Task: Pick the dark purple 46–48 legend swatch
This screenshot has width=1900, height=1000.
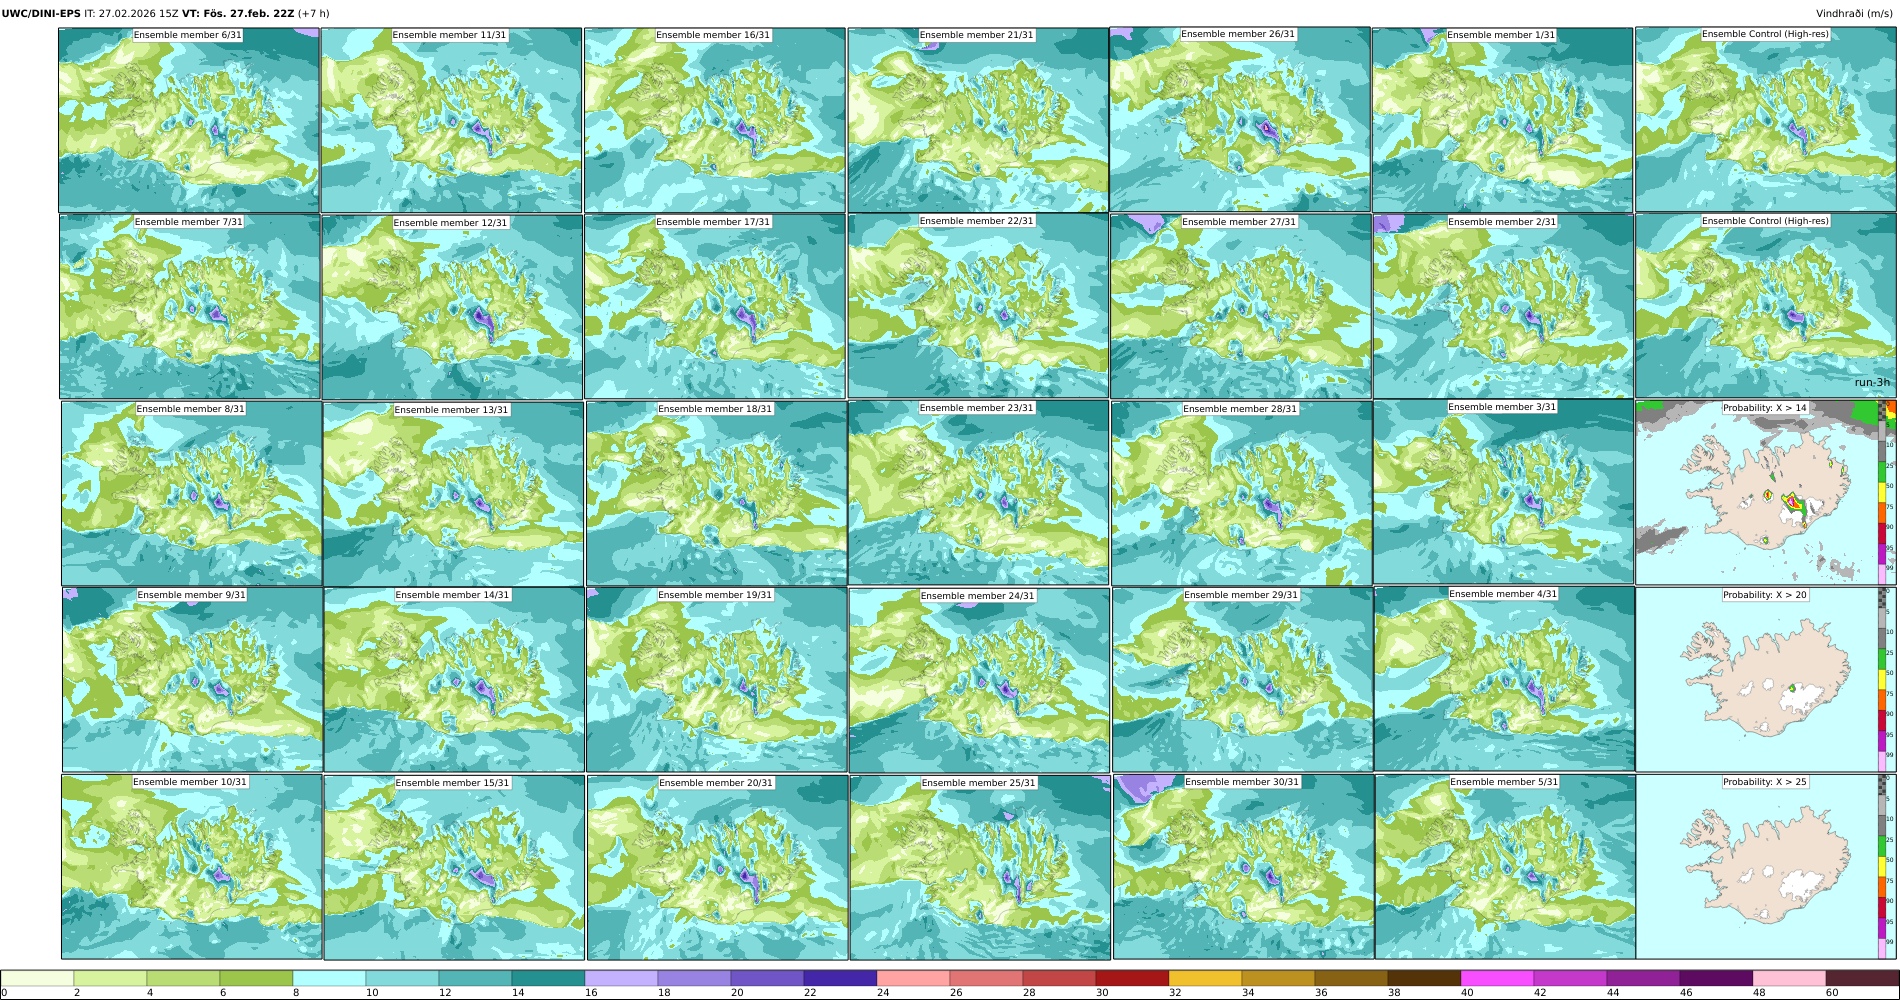Action: tap(1716, 978)
